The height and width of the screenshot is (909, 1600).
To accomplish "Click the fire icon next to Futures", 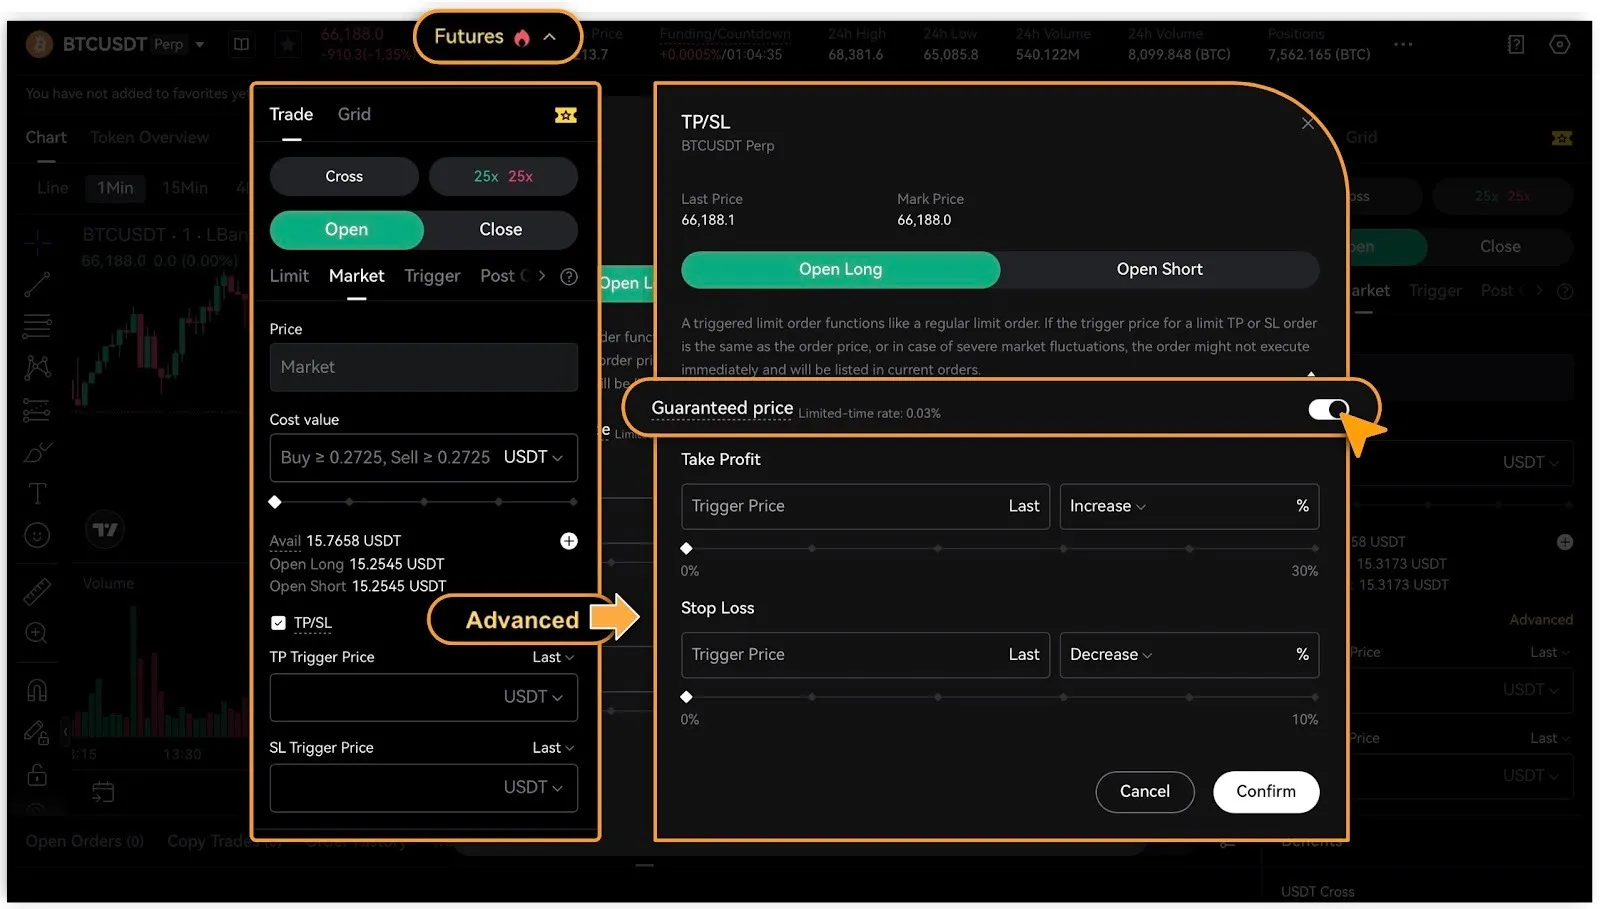I will point(521,38).
